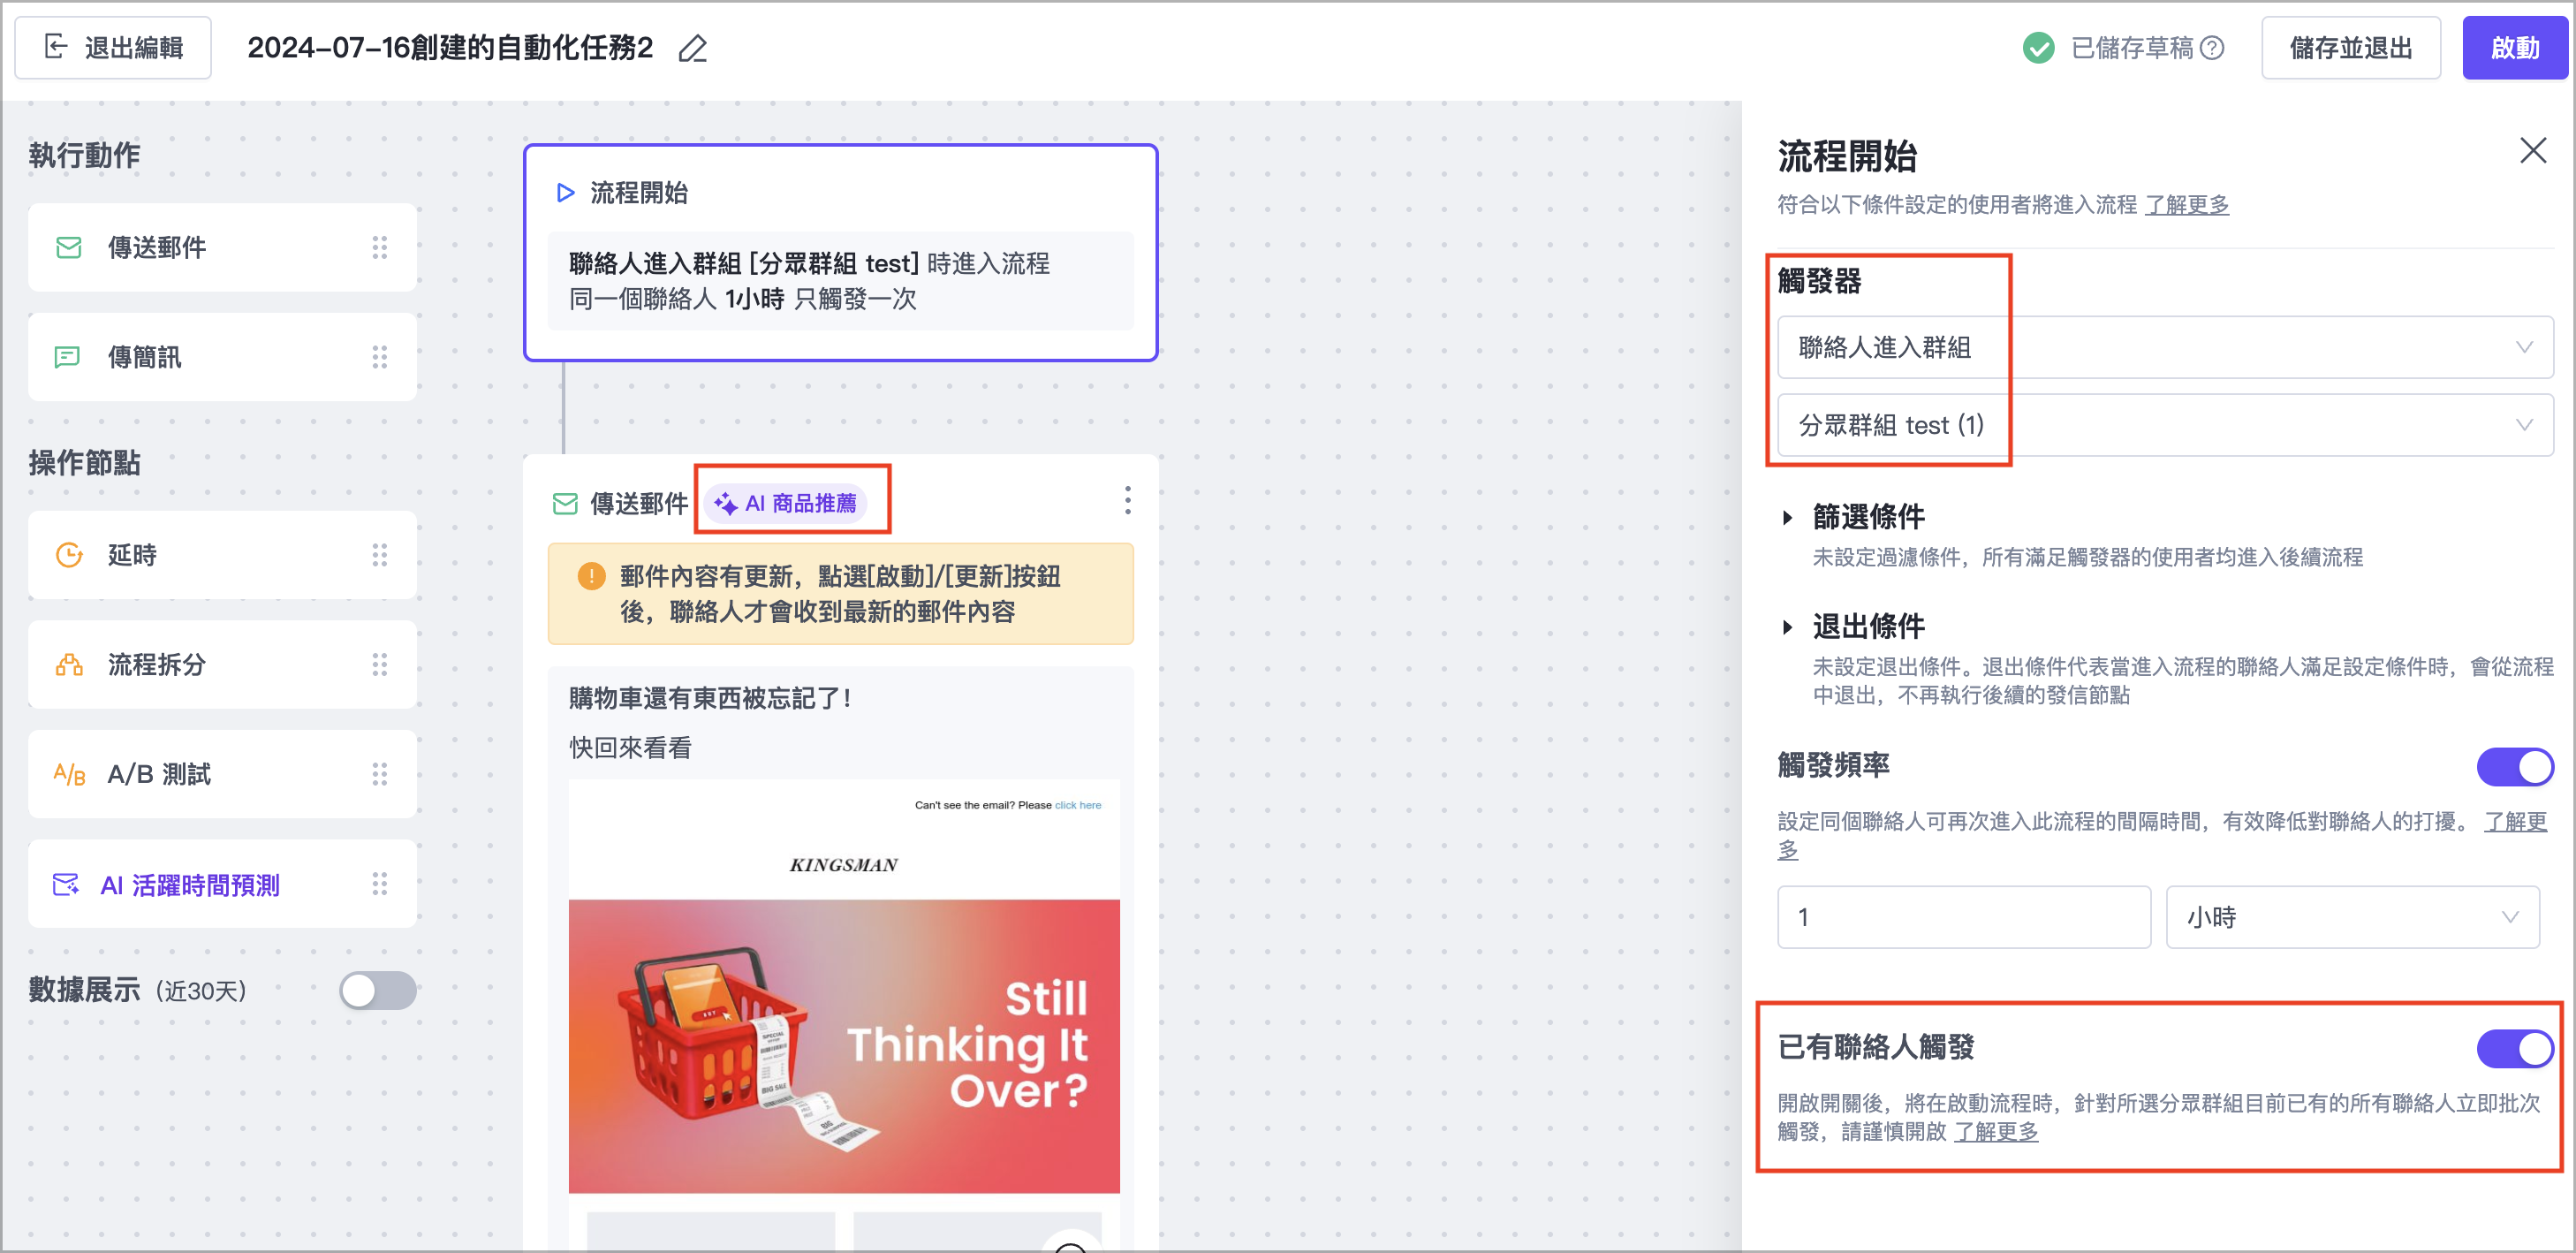The width and height of the screenshot is (2576, 1253).
Task: Turn off 已有聯絡人觸發 switch
Action: (2514, 1048)
